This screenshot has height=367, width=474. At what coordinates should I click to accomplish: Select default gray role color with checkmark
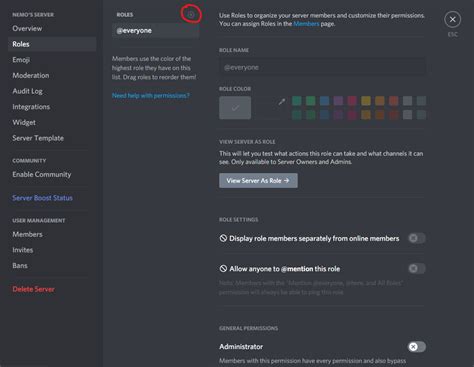[235, 108]
